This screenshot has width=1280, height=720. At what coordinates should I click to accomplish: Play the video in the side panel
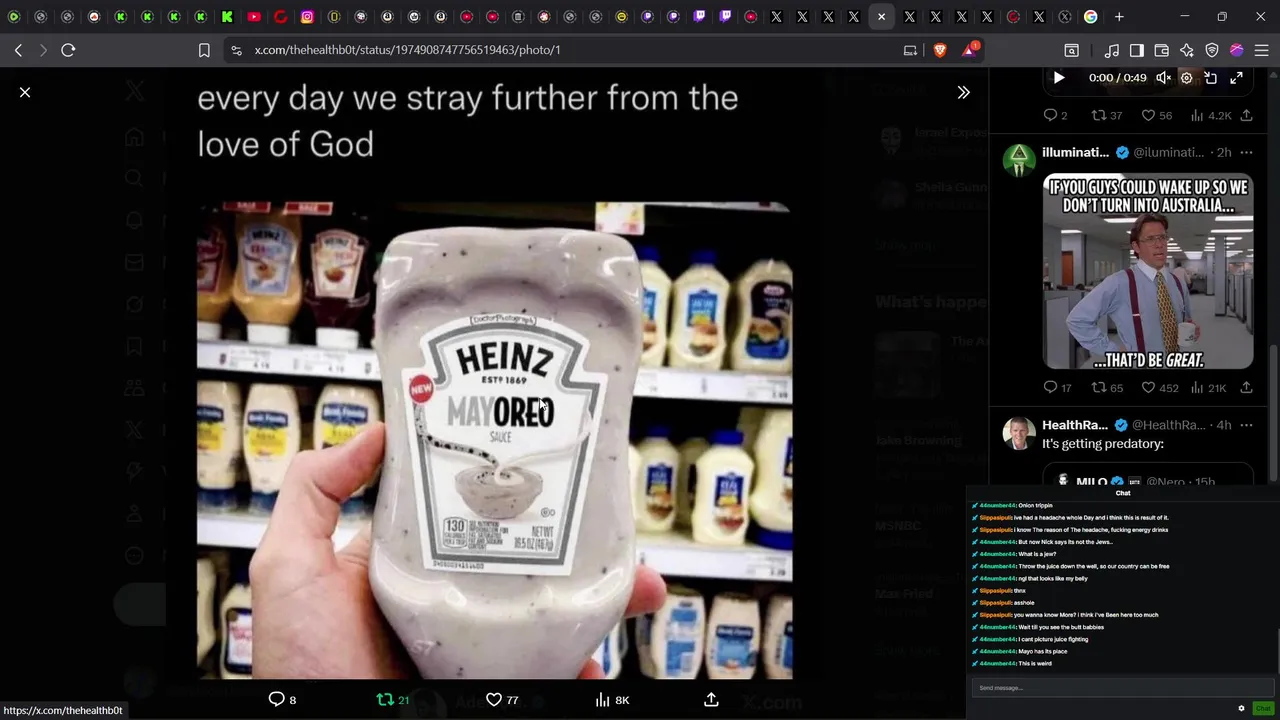click(1059, 77)
